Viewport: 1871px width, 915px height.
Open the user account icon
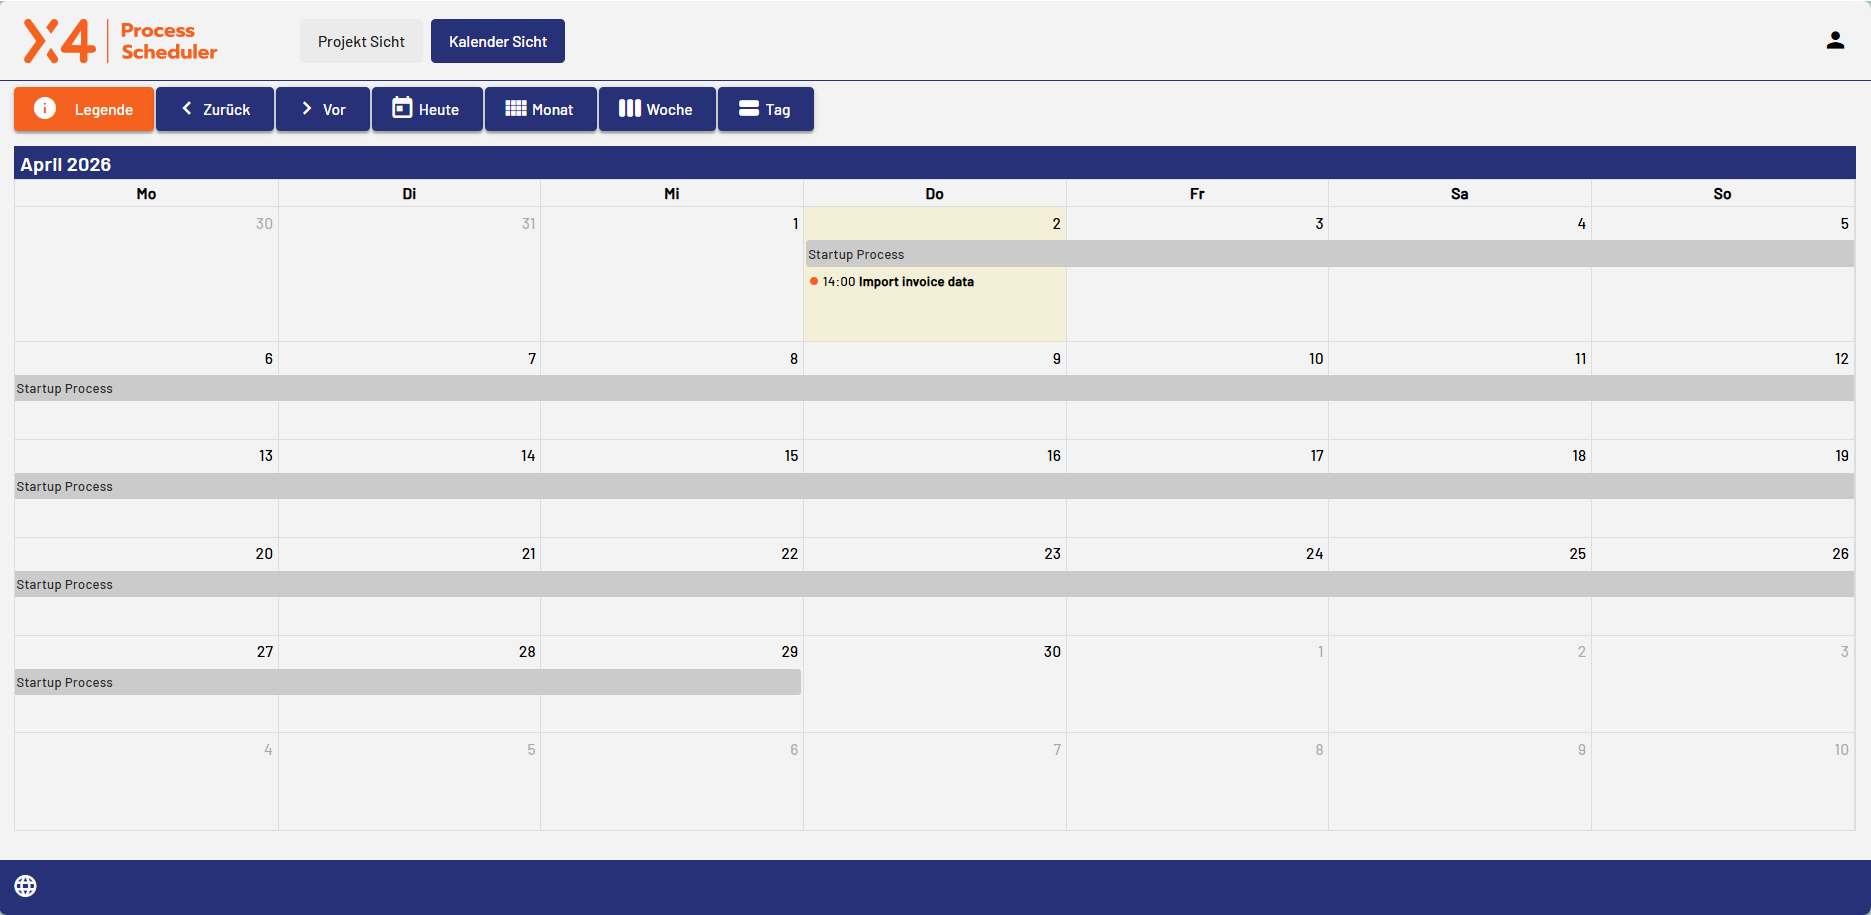point(1834,41)
